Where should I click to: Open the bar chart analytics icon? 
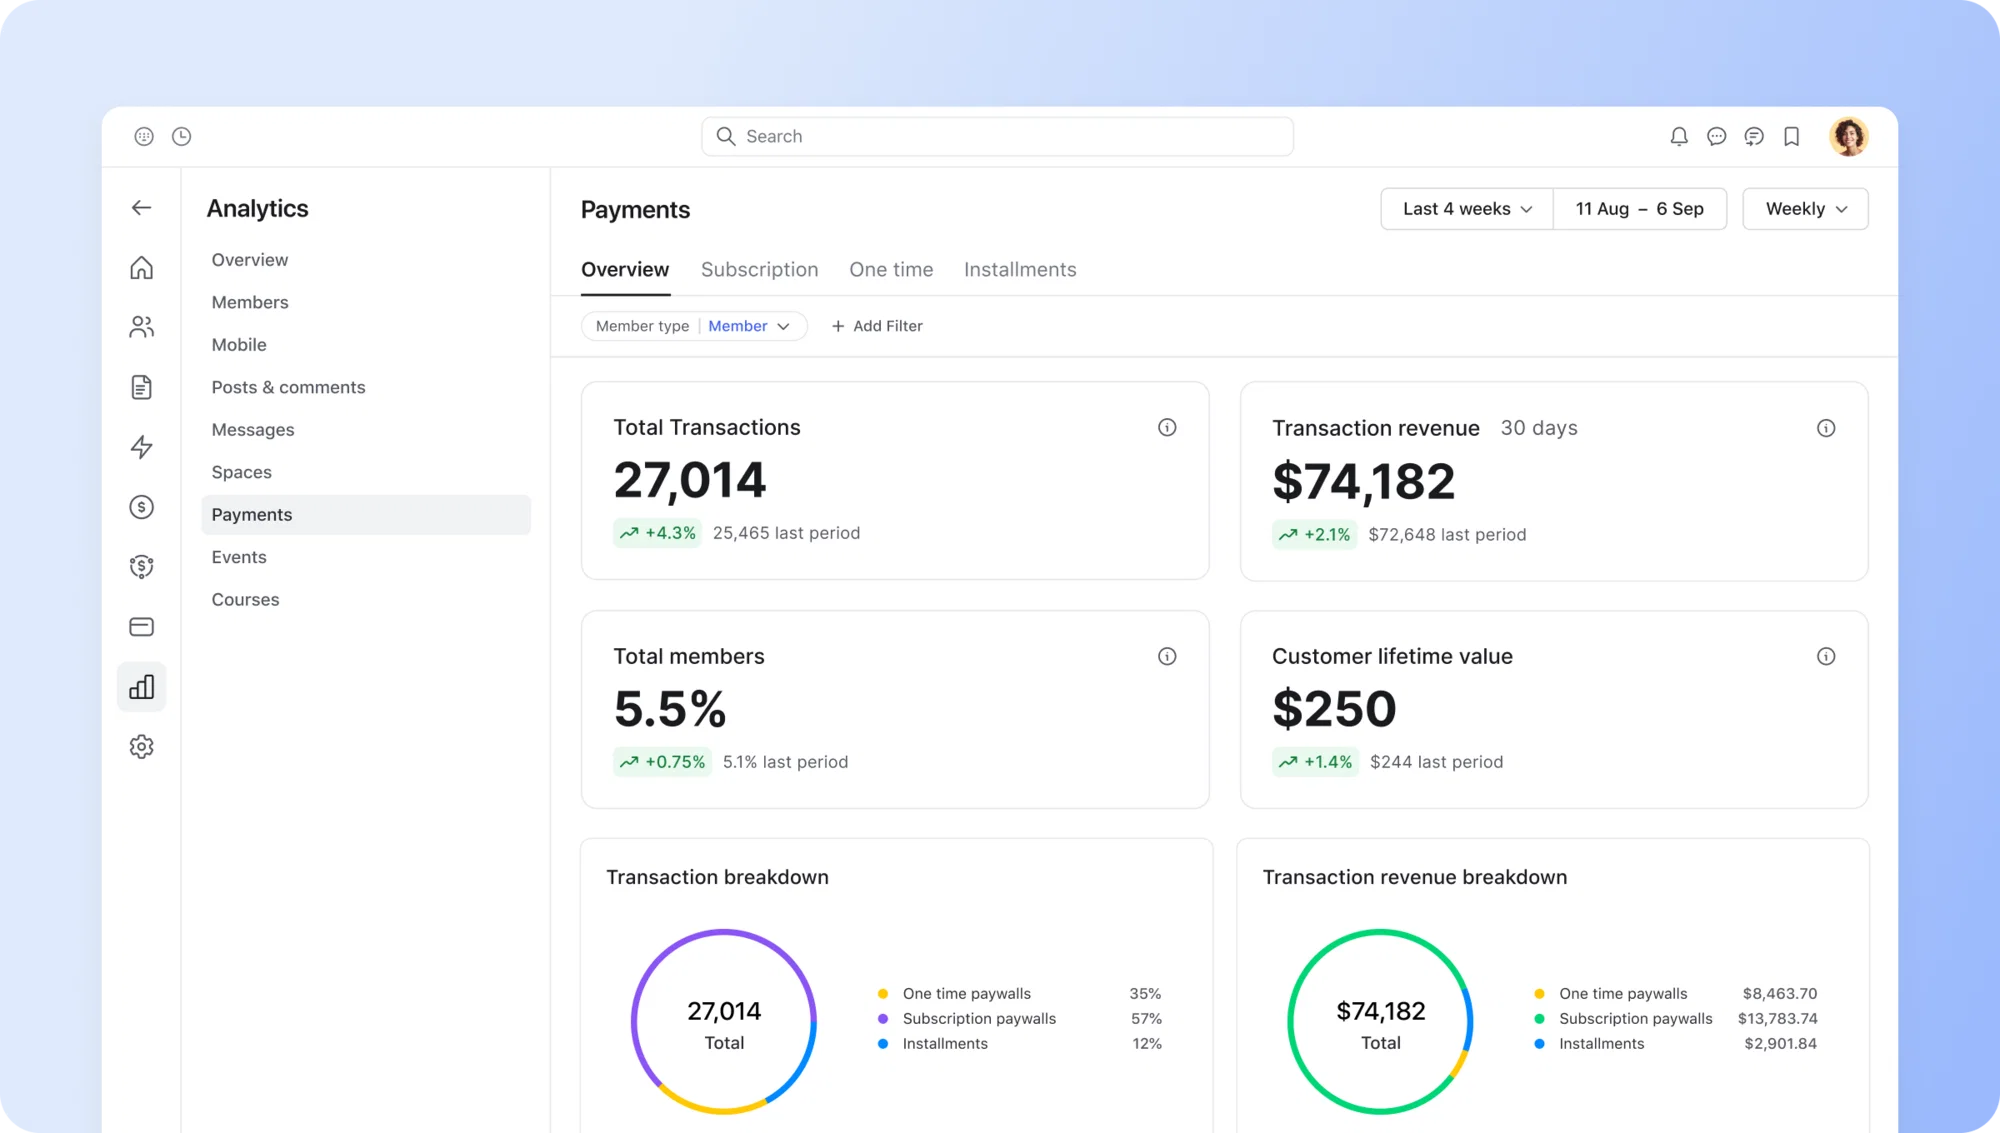click(141, 687)
